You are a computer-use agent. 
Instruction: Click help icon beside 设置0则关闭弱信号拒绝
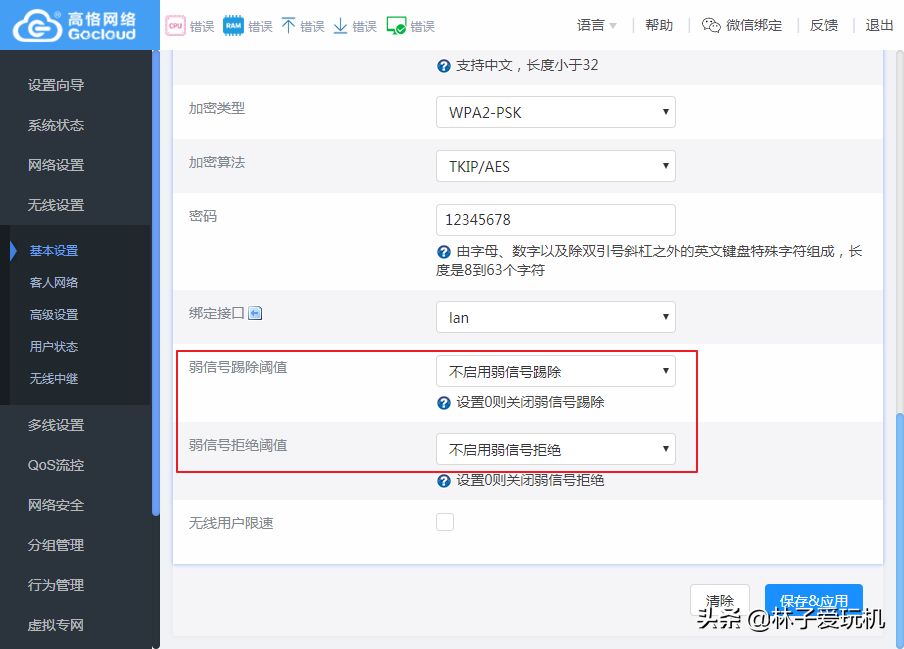[443, 481]
